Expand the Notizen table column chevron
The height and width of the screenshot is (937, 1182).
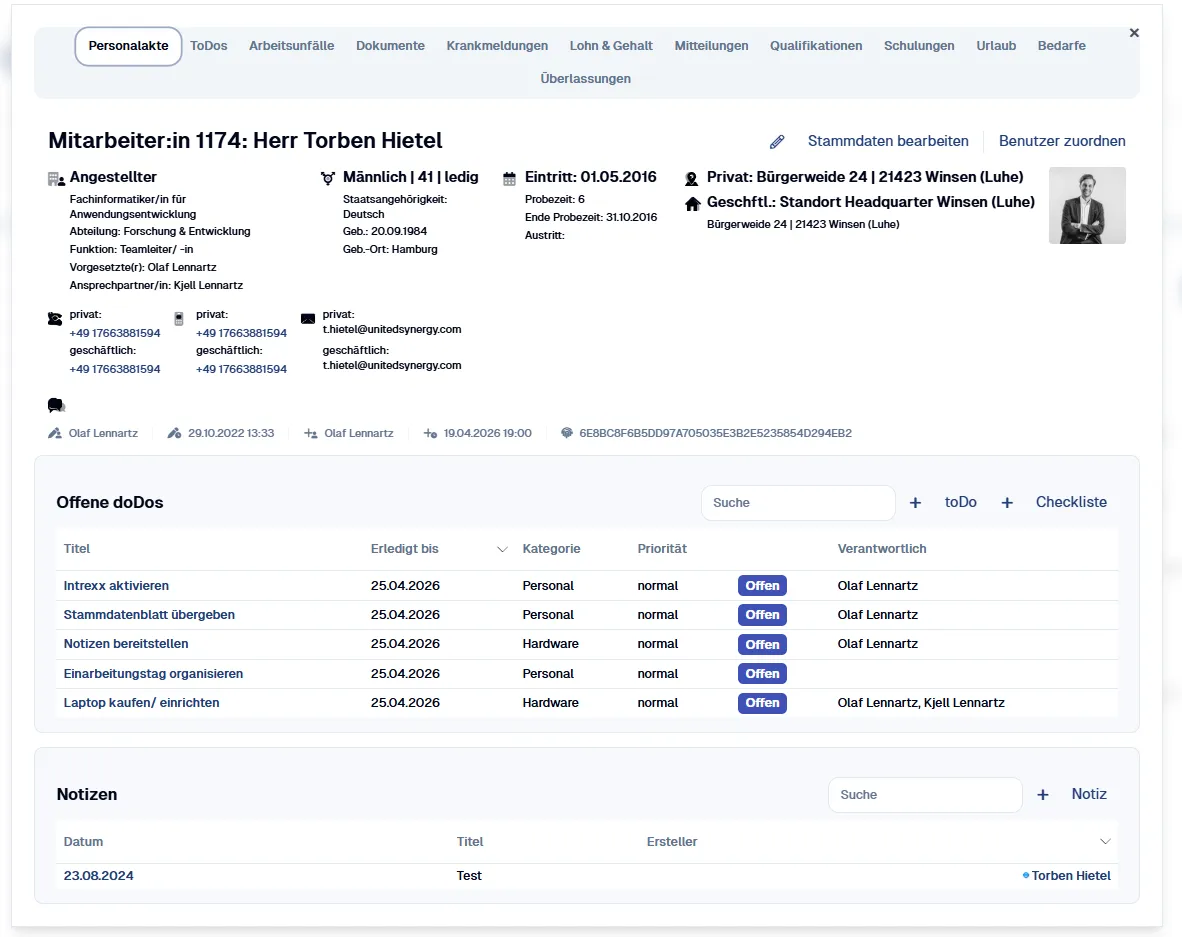(1105, 842)
